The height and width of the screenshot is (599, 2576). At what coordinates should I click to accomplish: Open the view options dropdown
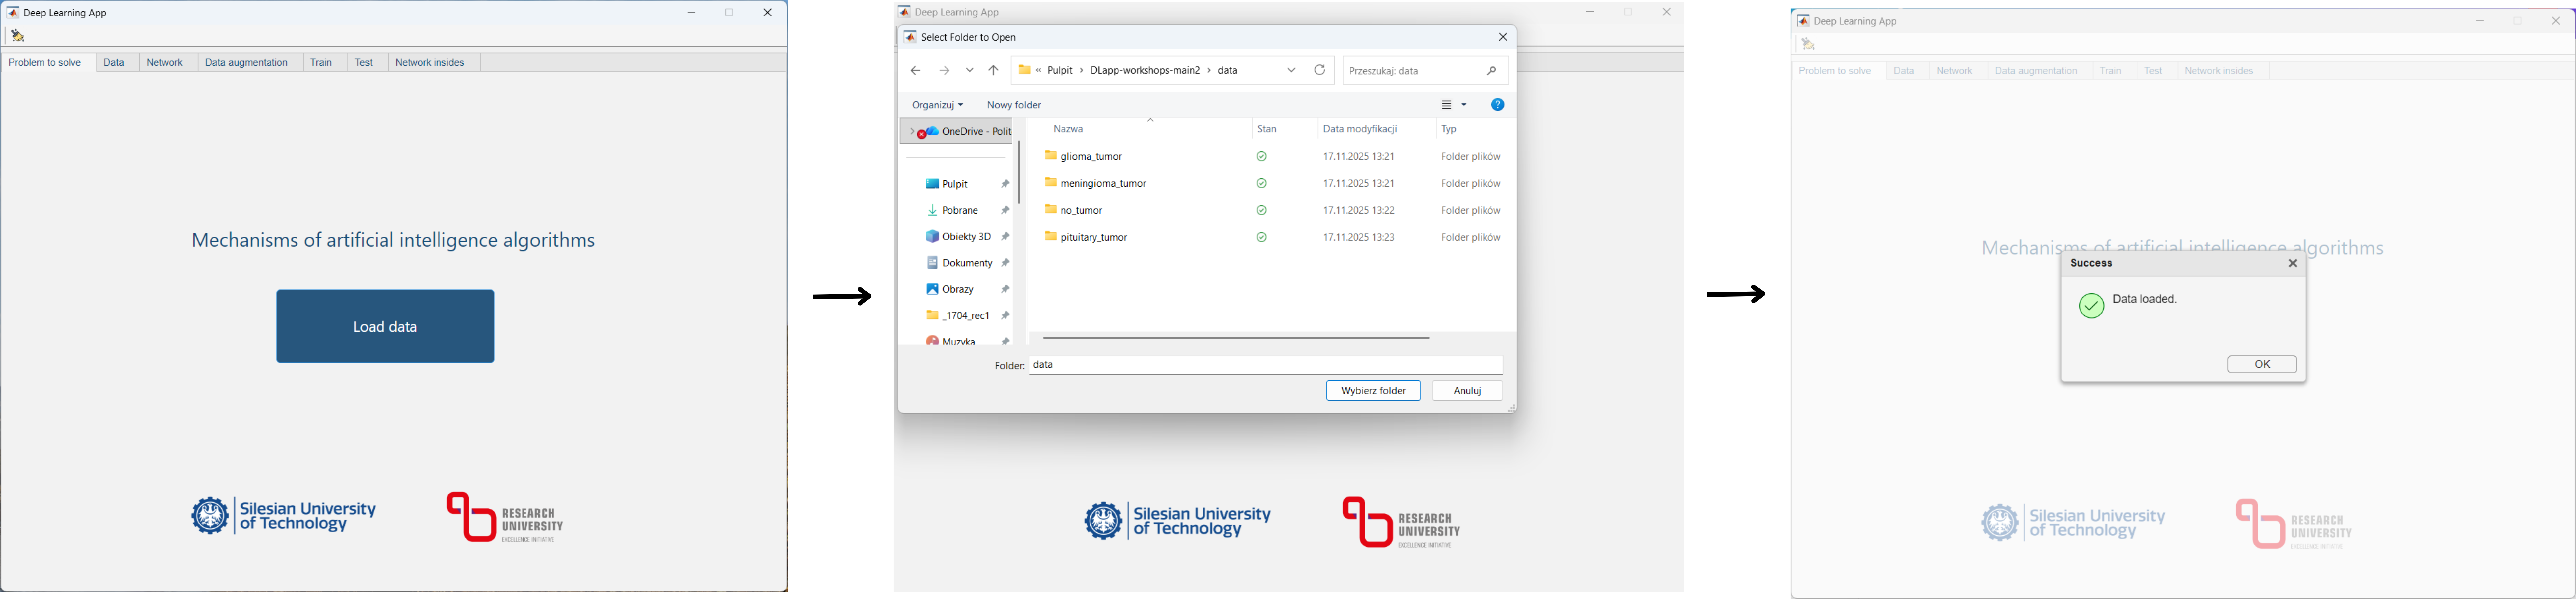click(1464, 105)
